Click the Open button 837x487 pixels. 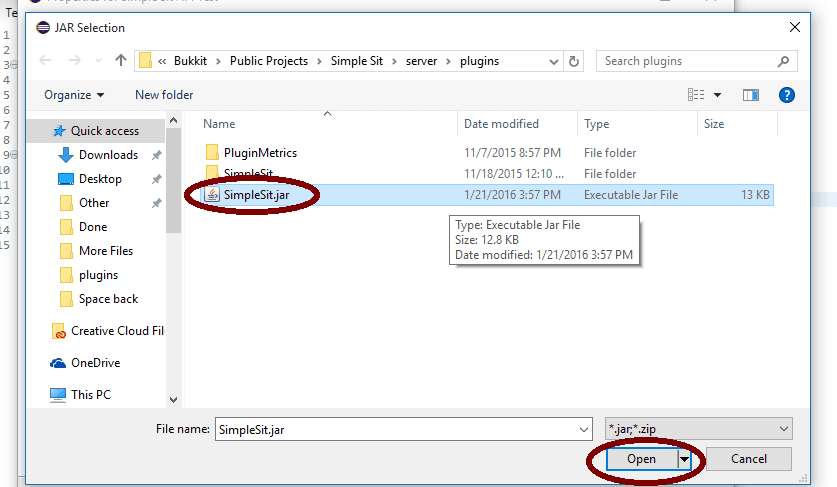(641, 459)
